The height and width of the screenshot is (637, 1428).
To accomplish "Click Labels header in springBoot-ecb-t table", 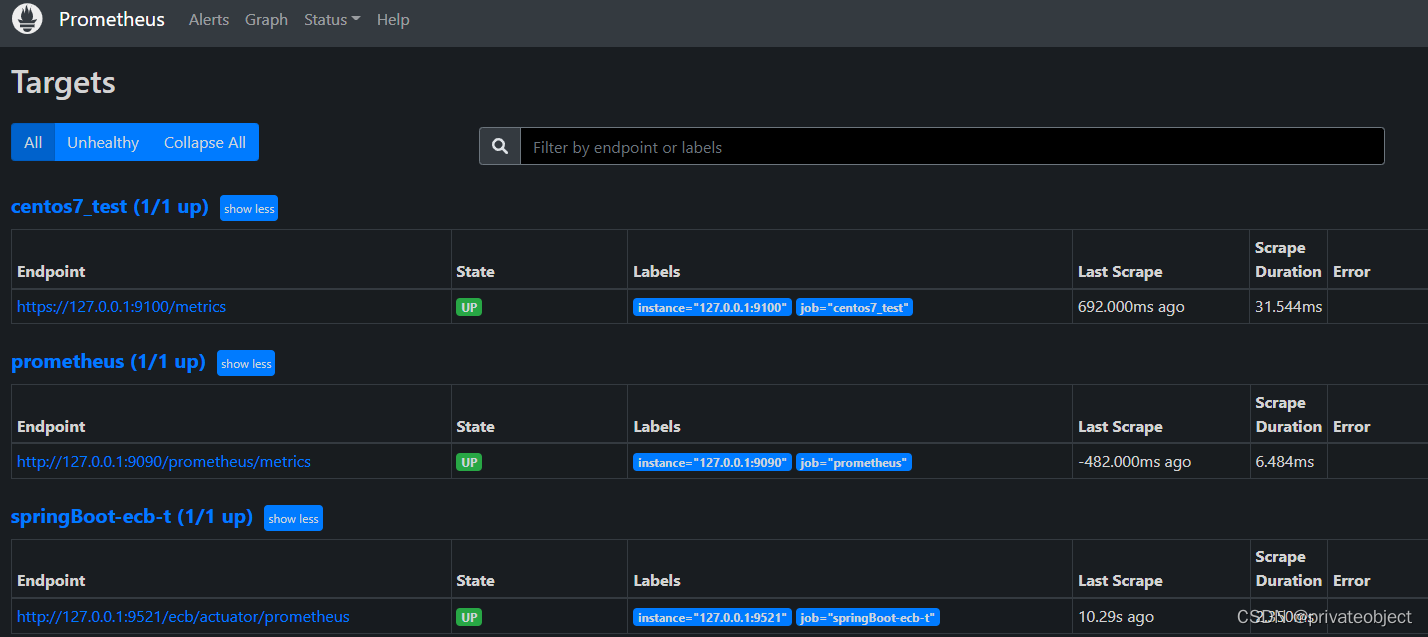I will click(657, 581).
